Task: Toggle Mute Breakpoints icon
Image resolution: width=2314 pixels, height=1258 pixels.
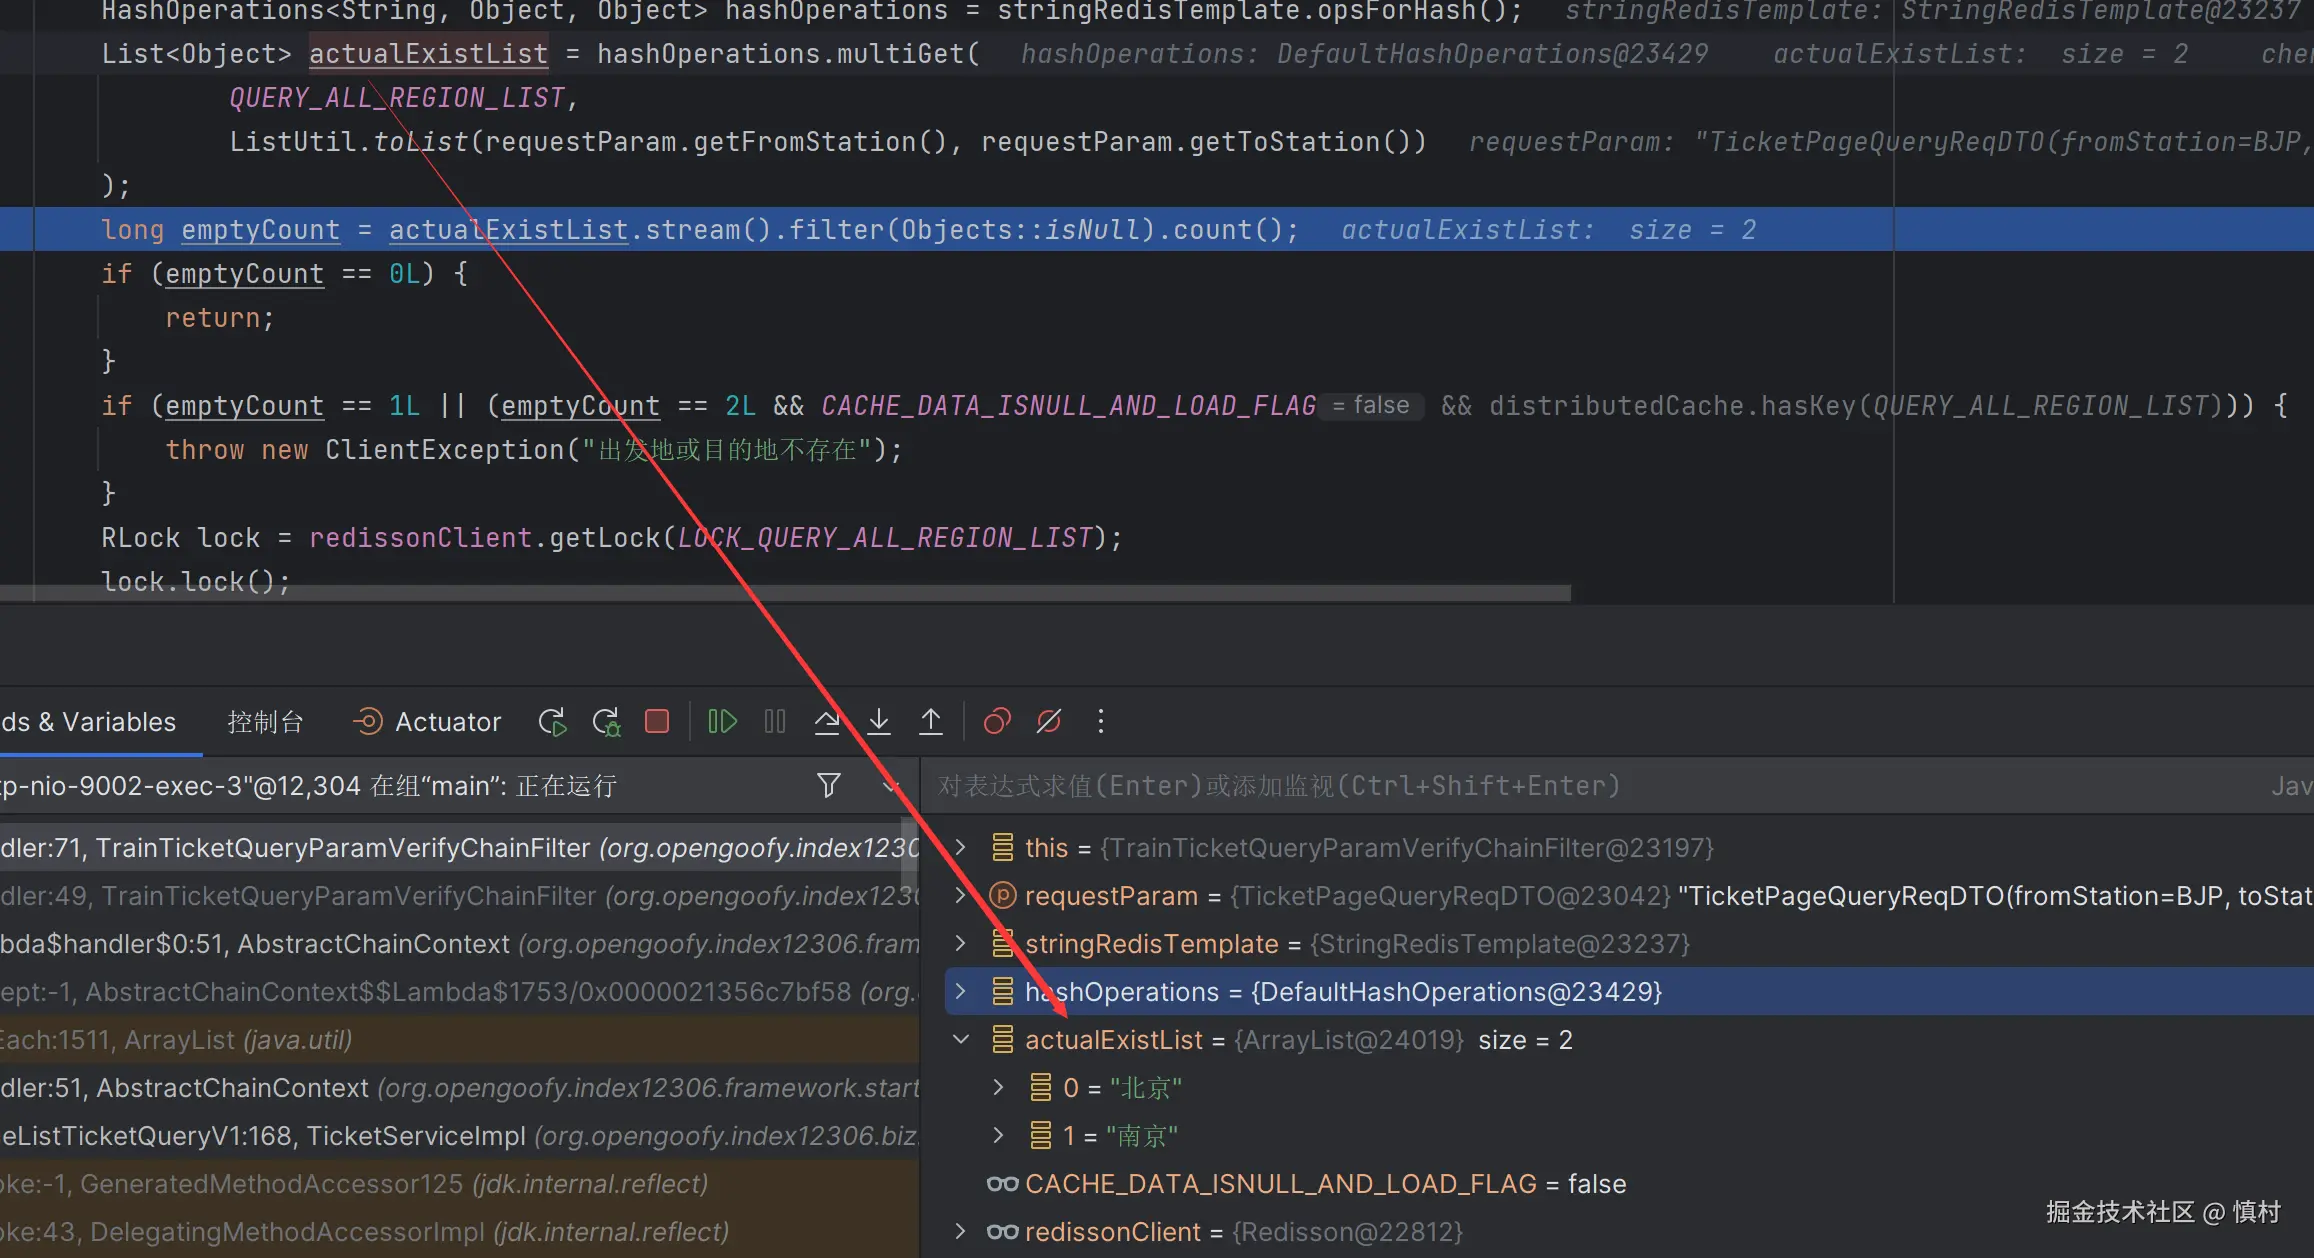Action: (1049, 722)
